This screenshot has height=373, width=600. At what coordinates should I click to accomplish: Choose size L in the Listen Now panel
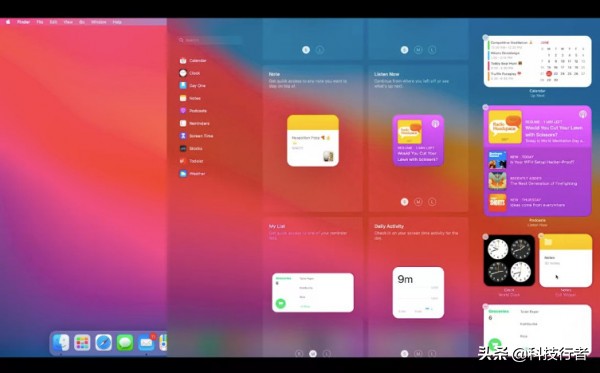(x=432, y=202)
